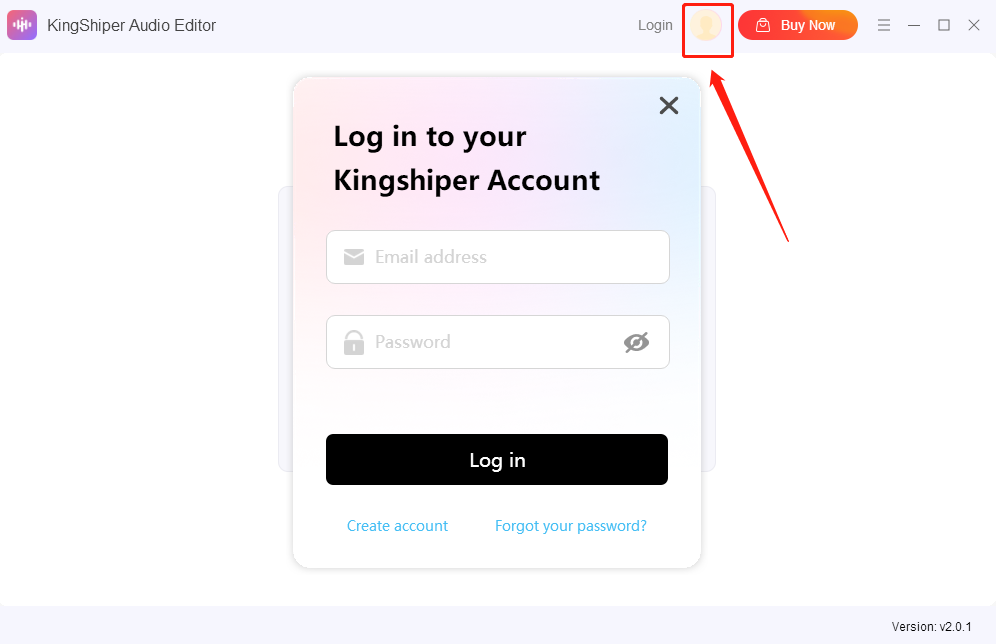Image resolution: width=996 pixels, height=644 pixels.
Task: Click the Log in to your Kingshiper Account heading
Action: coord(466,159)
